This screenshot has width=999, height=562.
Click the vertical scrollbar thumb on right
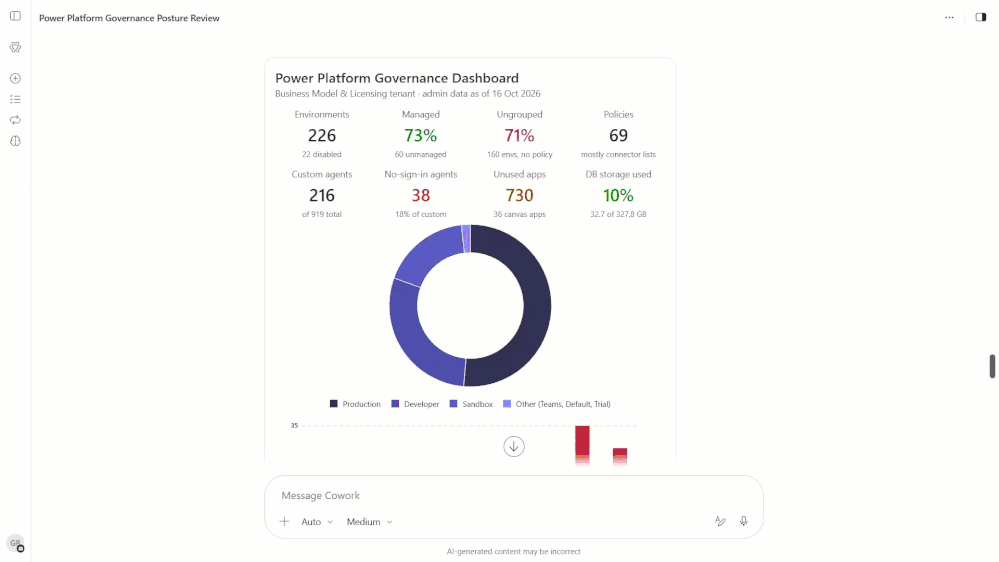[992, 366]
